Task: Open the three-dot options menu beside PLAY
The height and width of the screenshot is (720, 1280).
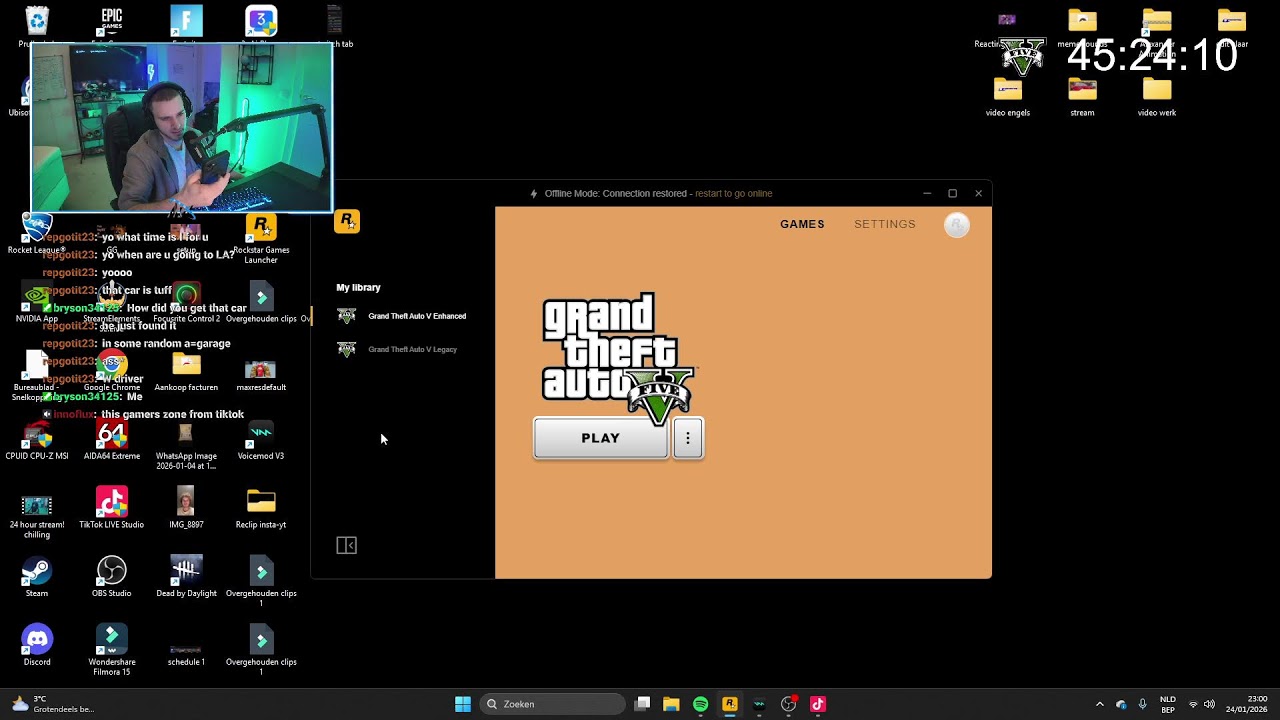Action: (688, 438)
